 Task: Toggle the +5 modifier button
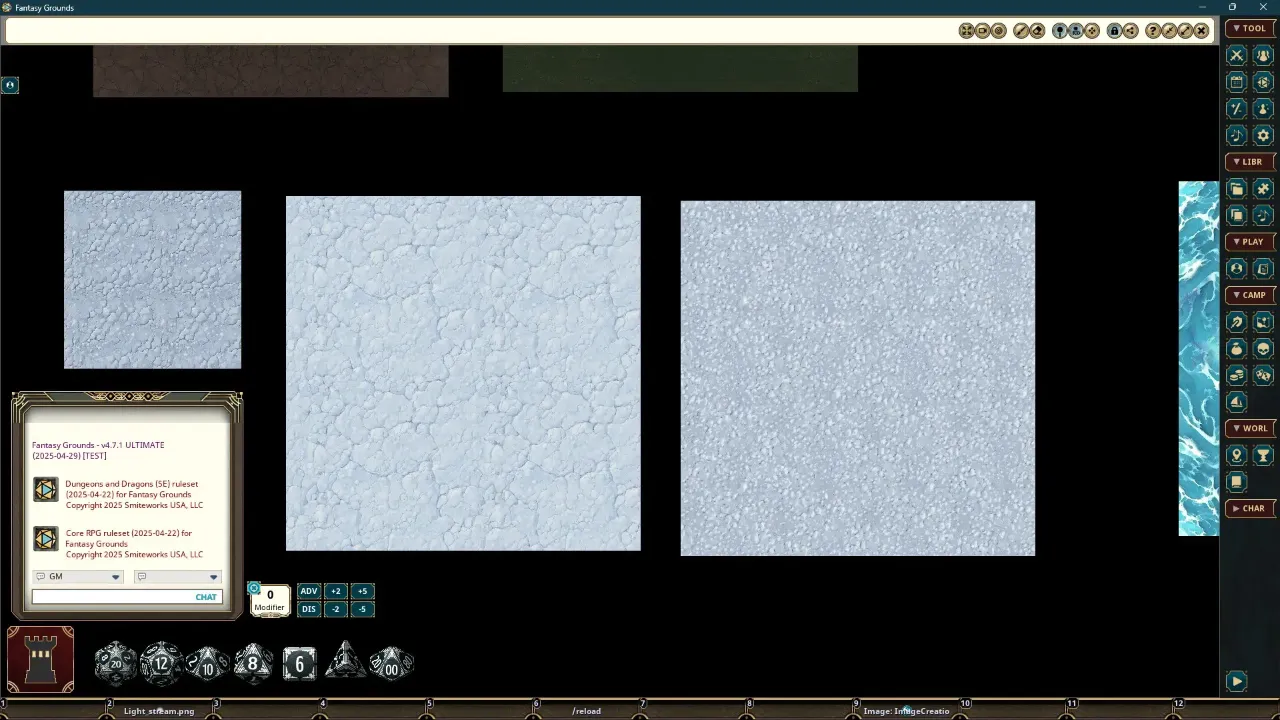pos(363,591)
